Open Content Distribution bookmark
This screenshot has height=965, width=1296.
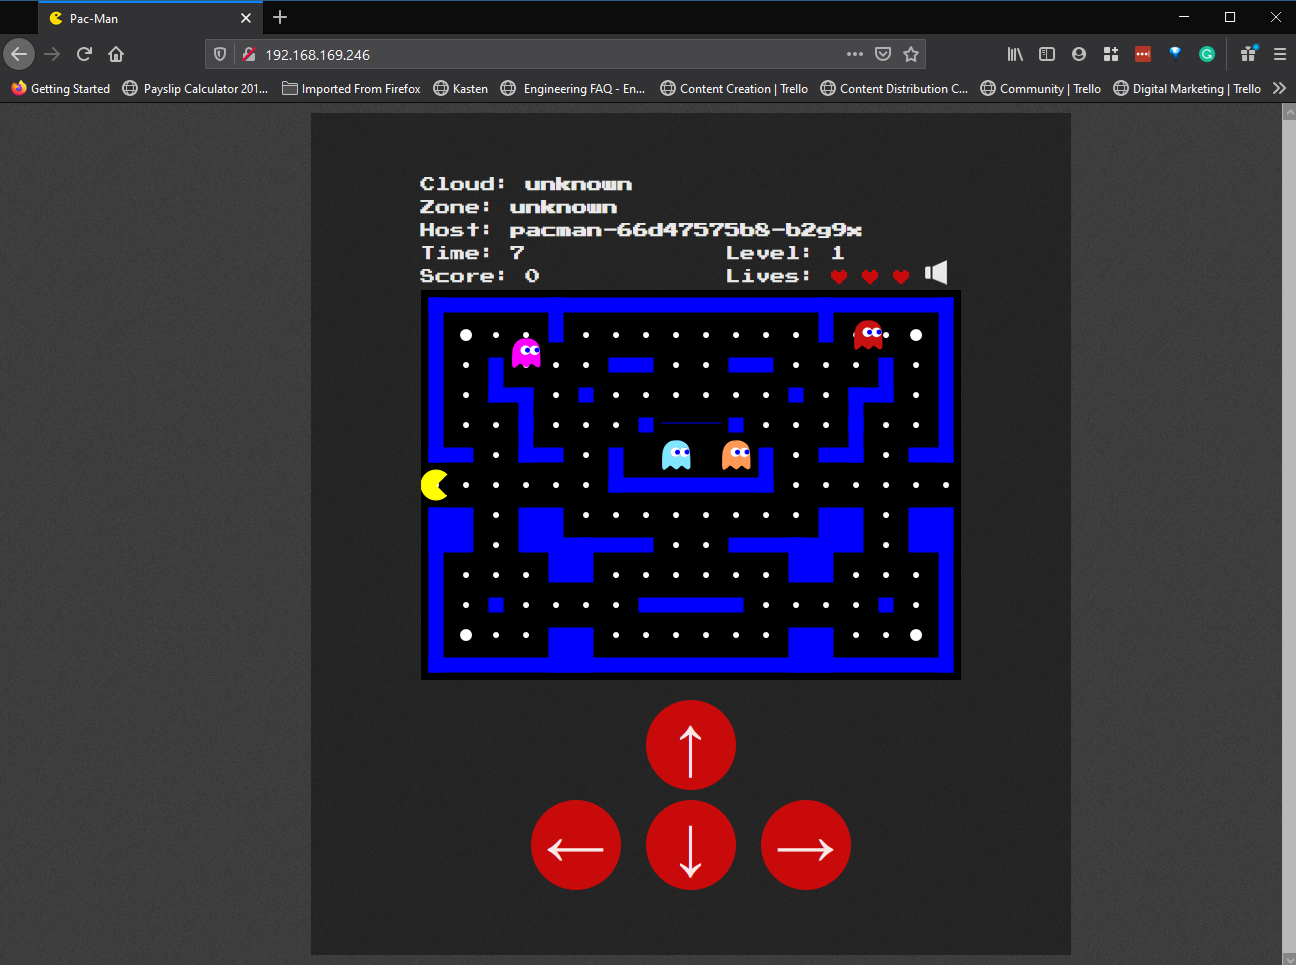(x=894, y=88)
